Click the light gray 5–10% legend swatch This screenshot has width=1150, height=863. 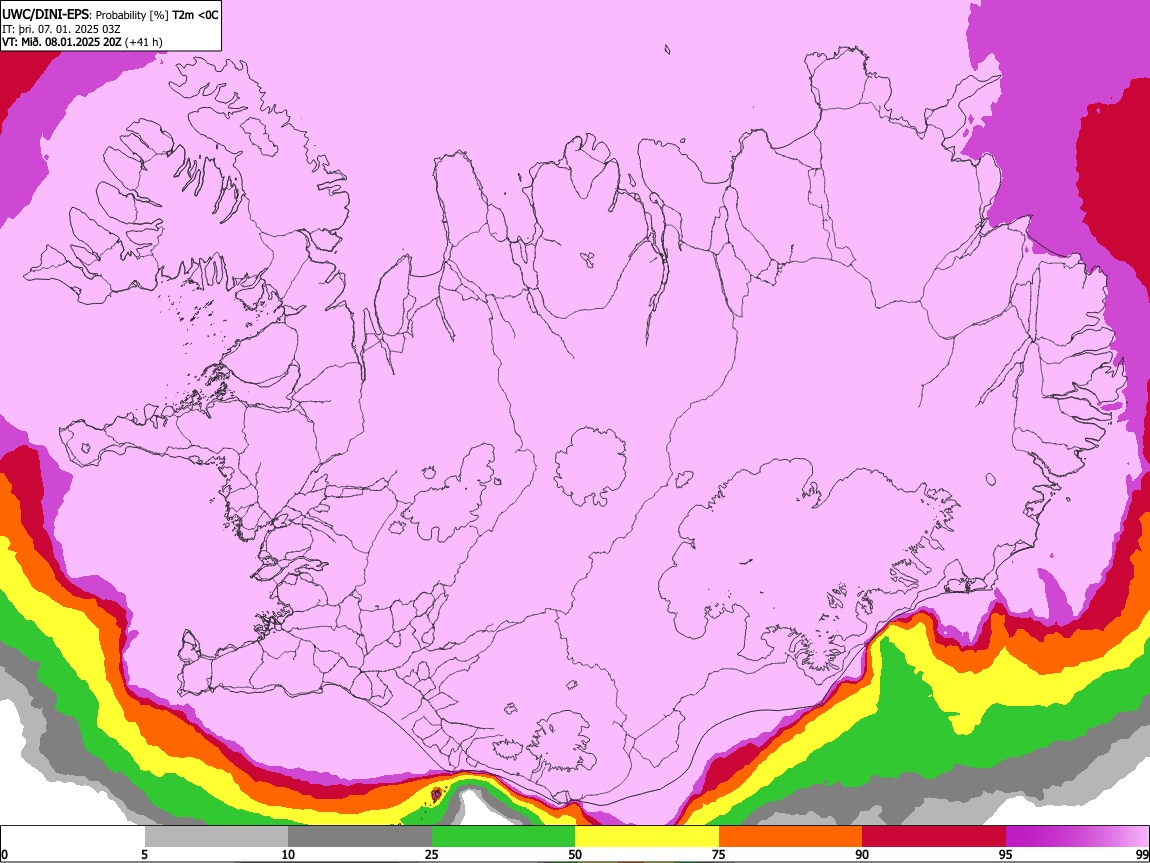click(216, 837)
